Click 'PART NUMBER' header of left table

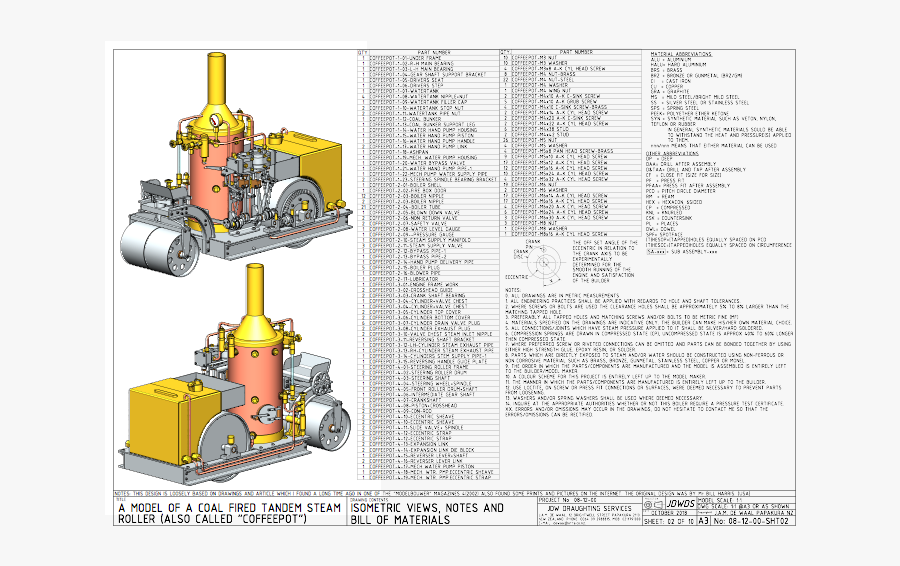tap(434, 52)
